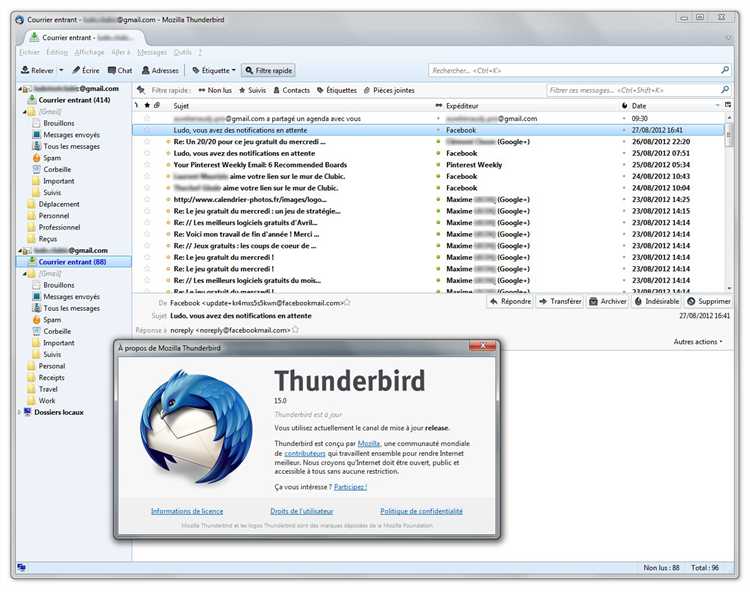Open the Affichage menu
The image size is (750, 592).
[89, 52]
